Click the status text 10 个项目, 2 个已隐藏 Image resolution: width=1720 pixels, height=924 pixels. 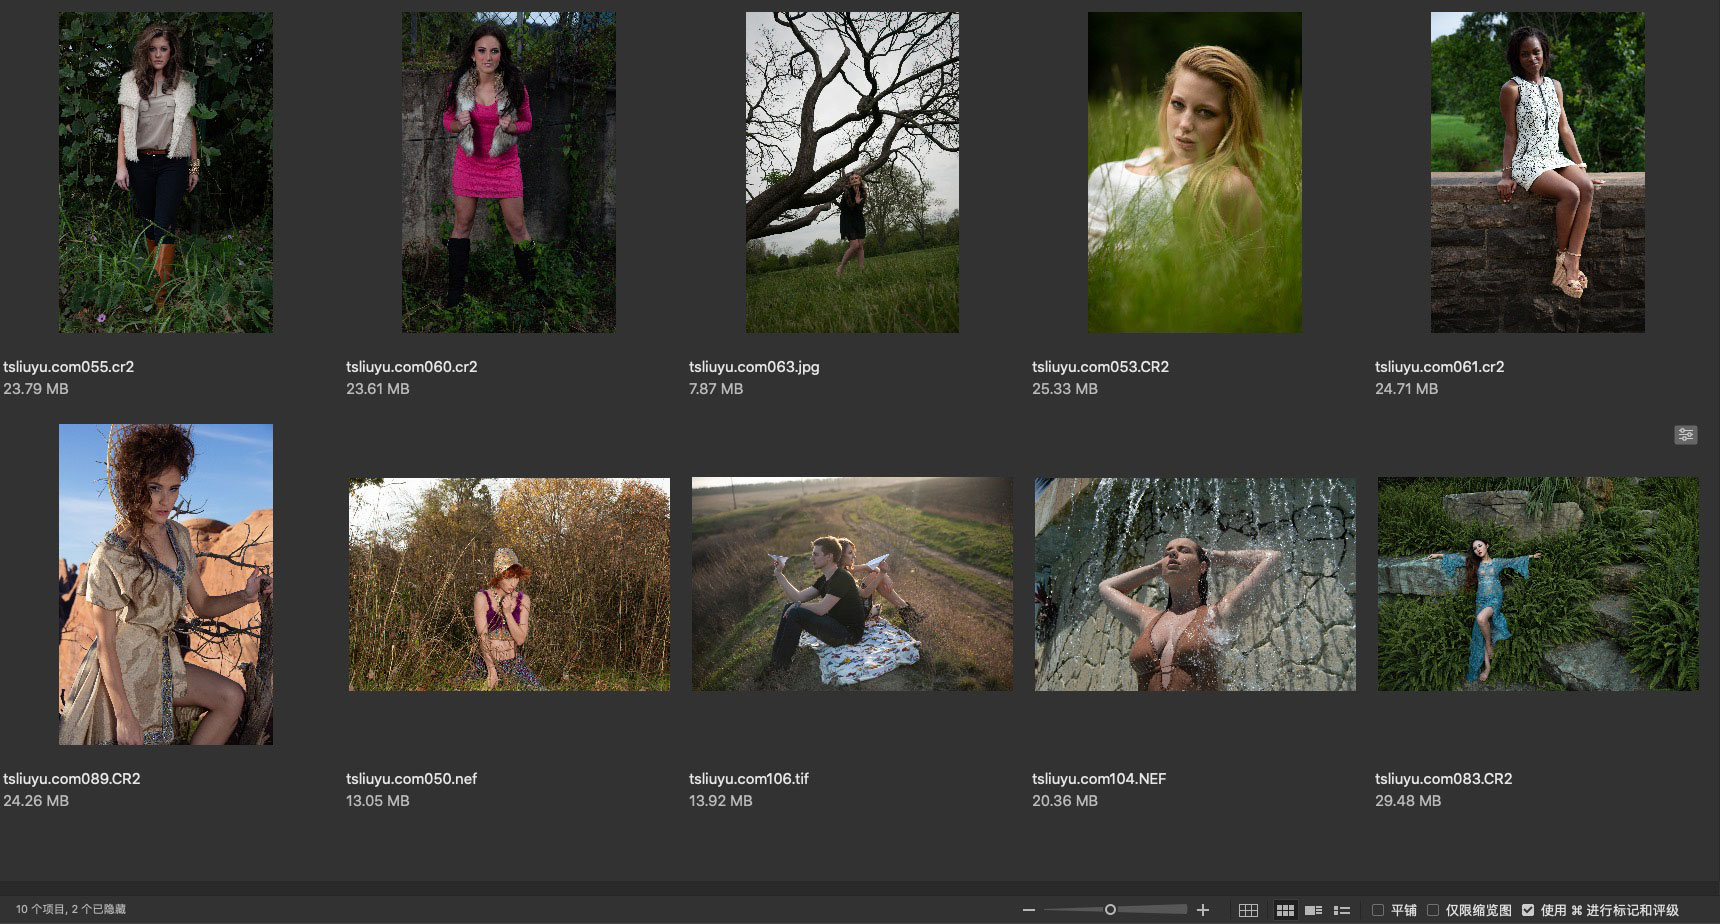tap(71, 910)
